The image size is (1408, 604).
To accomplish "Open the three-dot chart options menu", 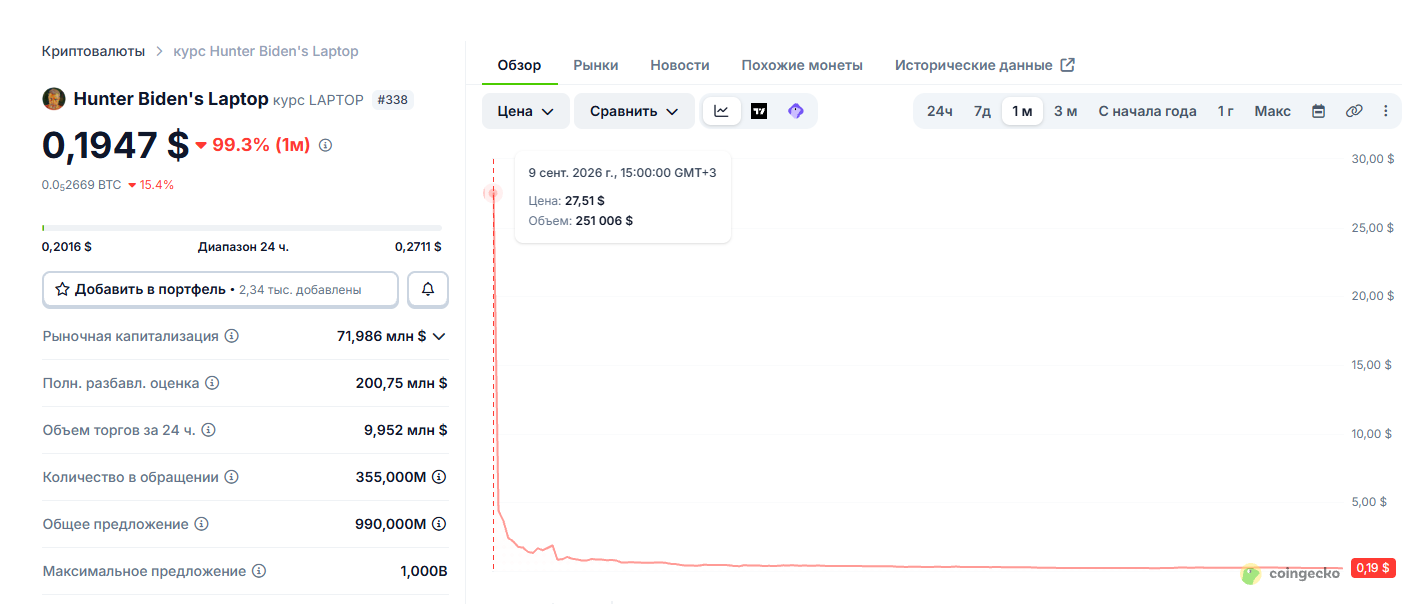I will [1385, 111].
